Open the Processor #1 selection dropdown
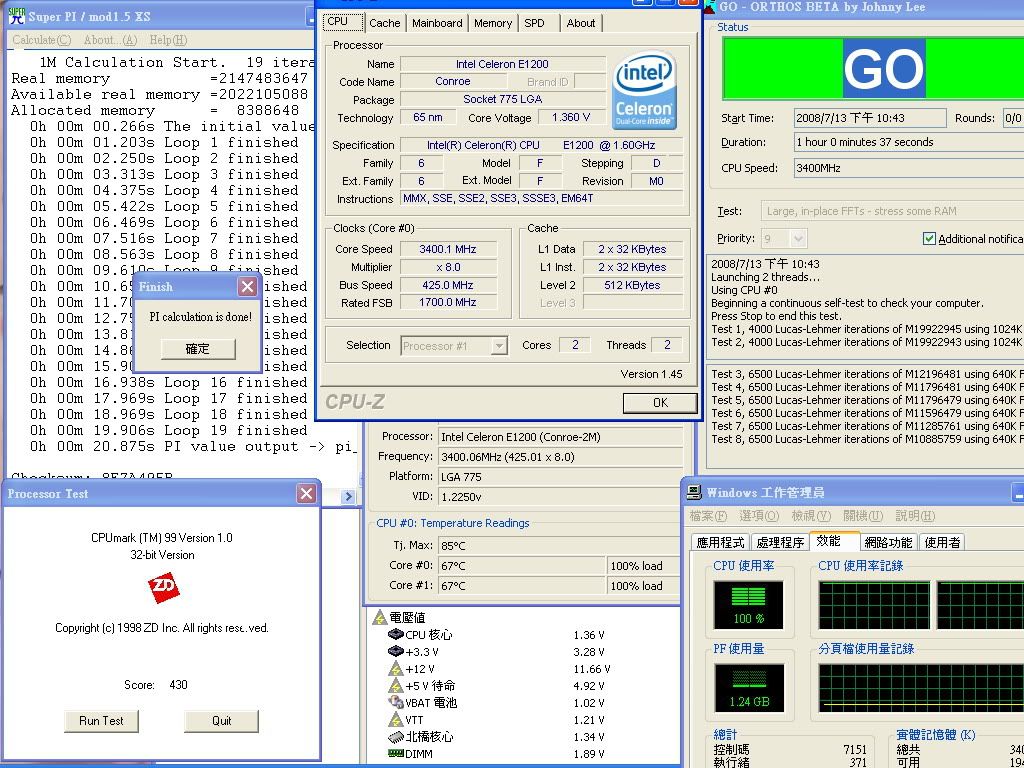The width and height of the screenshot is (1024, 768). click(x=499, y=345)
